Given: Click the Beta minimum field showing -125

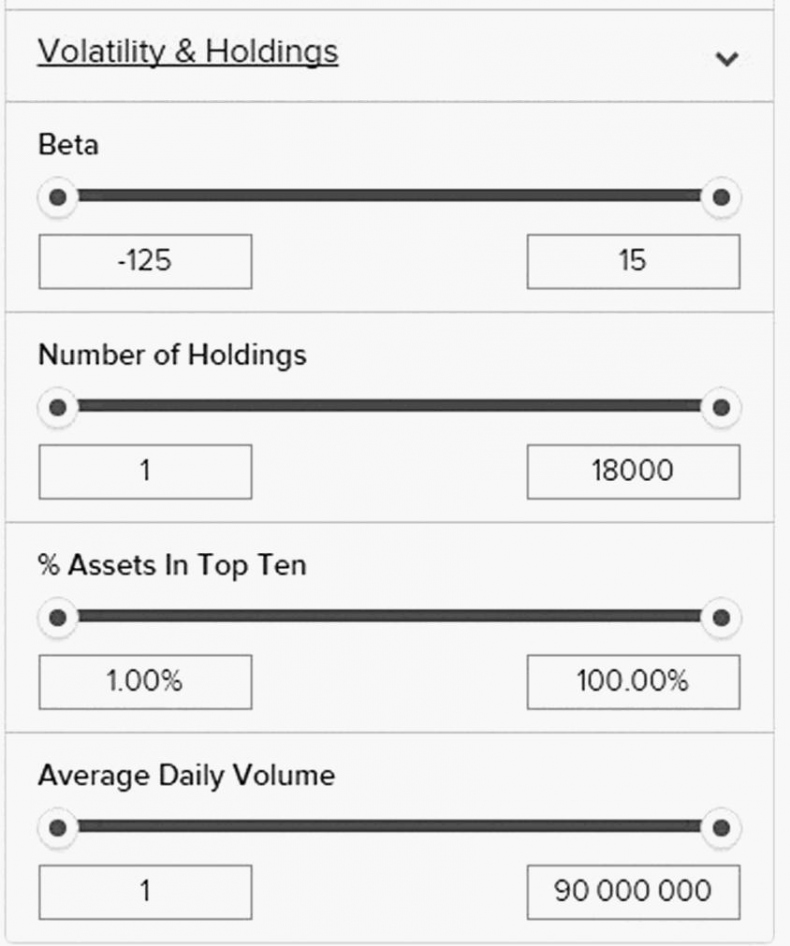Looking at the screenshot, I should 145,262.
